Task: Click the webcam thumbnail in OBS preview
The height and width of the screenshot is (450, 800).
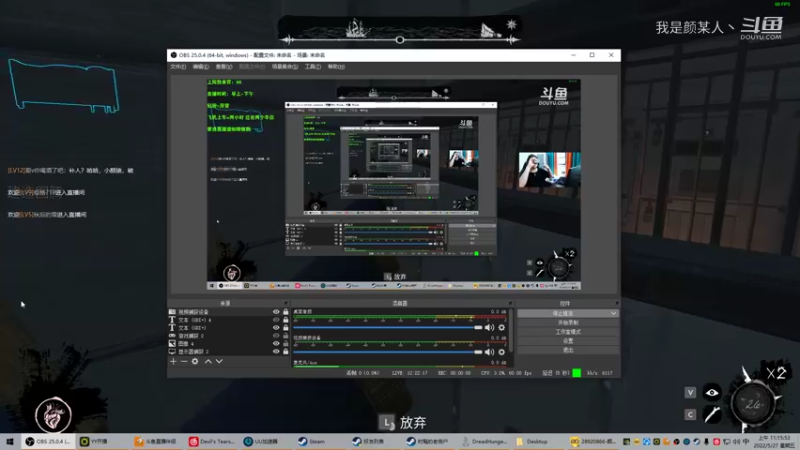Action: click(549, 169)
